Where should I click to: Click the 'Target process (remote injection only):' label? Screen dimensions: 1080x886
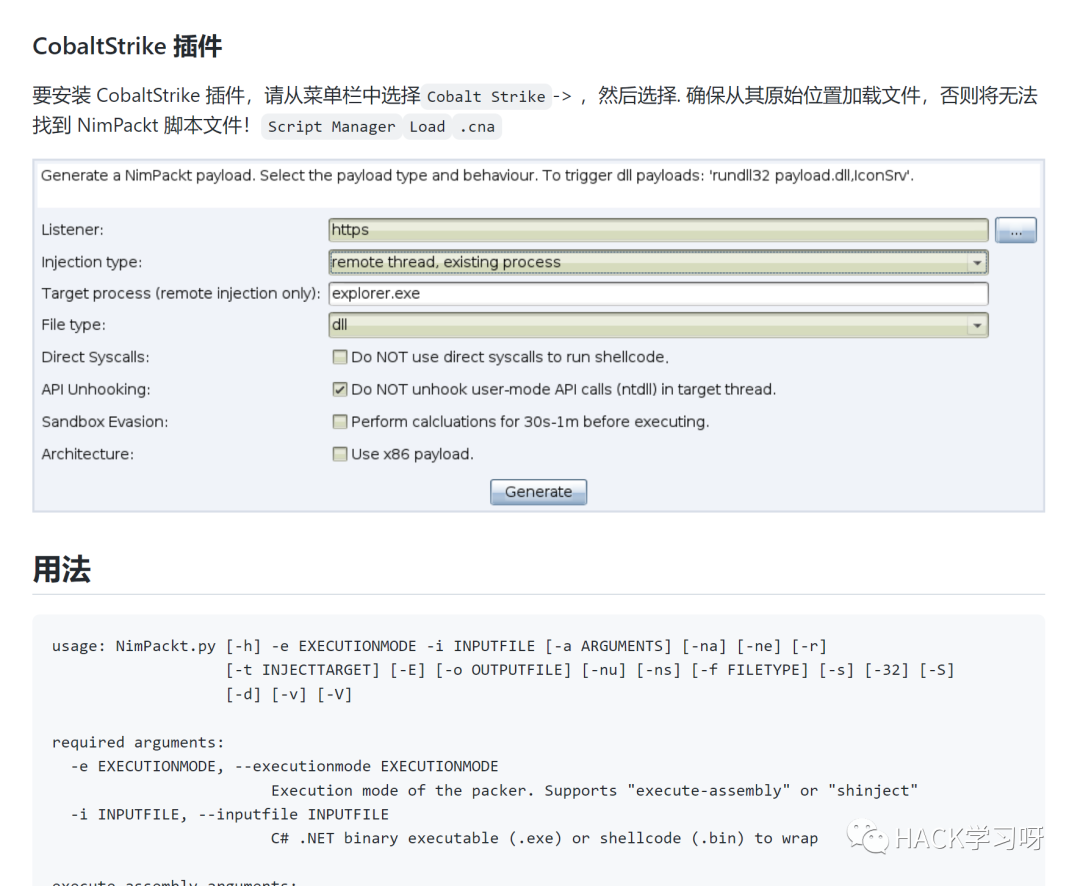pos(181,293)
